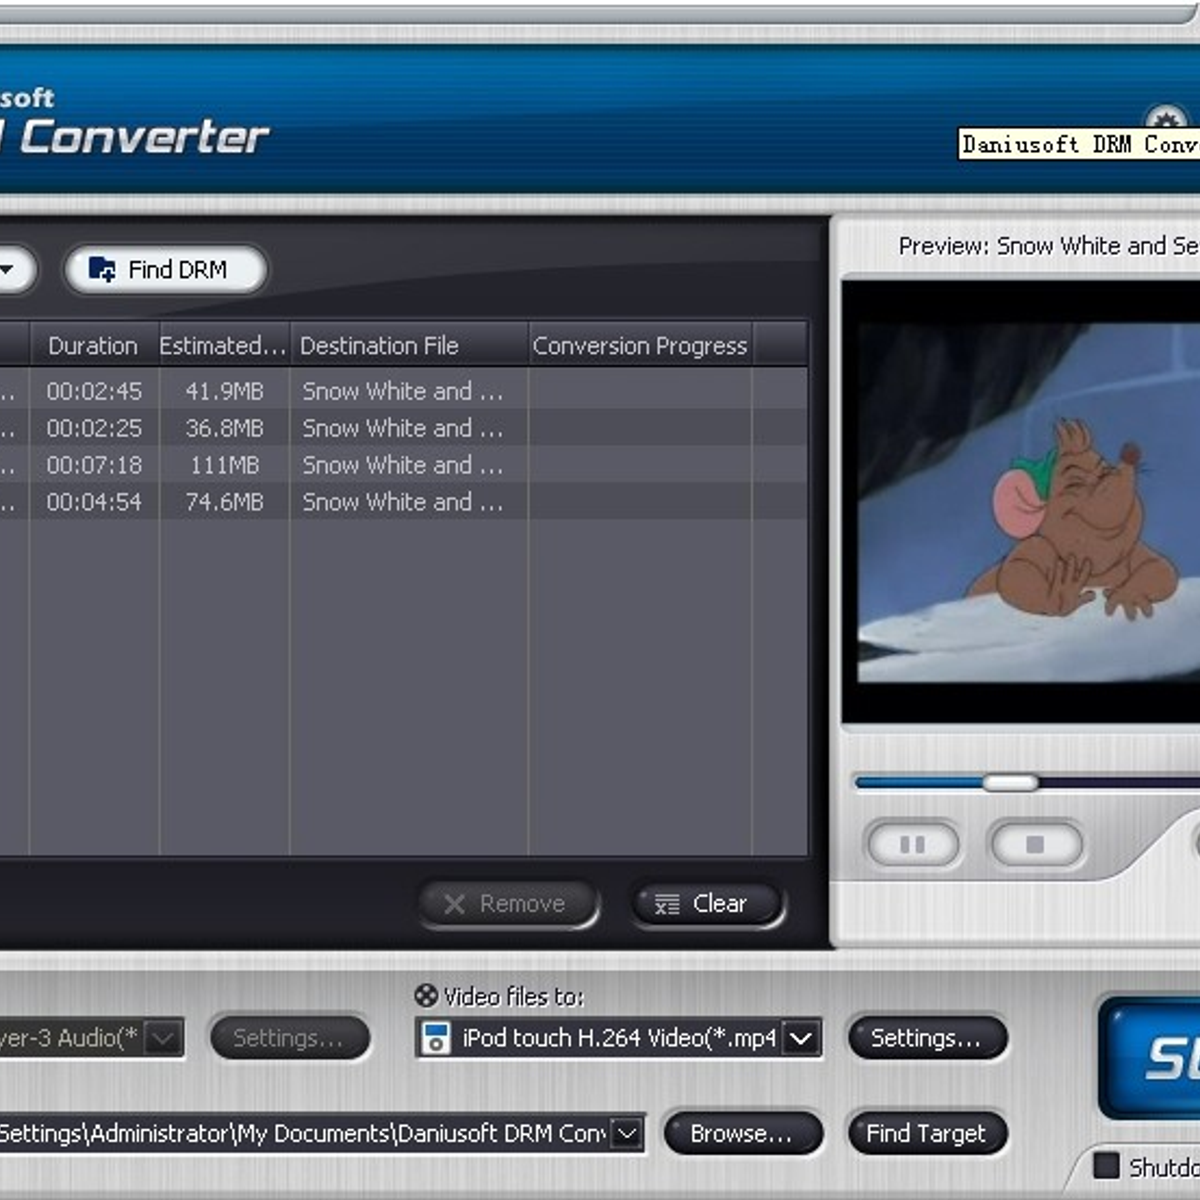Pause the preview playback
The image size is (1200, 1200).
(913, 845)
